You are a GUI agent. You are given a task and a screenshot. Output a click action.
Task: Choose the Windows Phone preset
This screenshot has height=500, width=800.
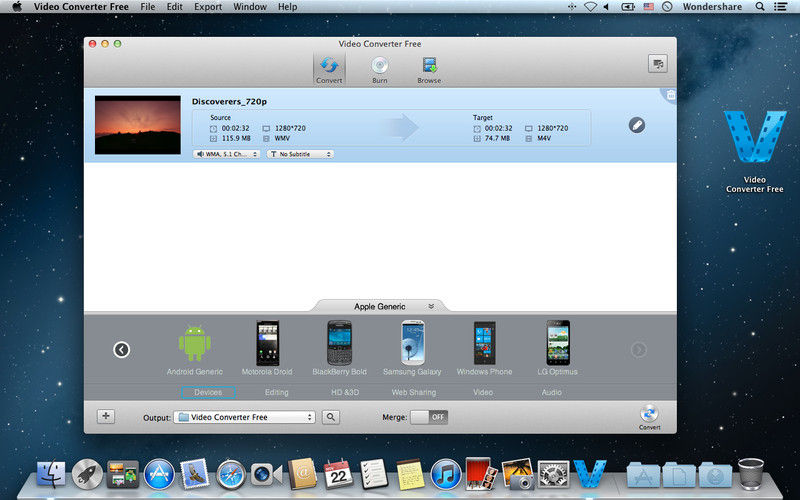coord(484,348)
